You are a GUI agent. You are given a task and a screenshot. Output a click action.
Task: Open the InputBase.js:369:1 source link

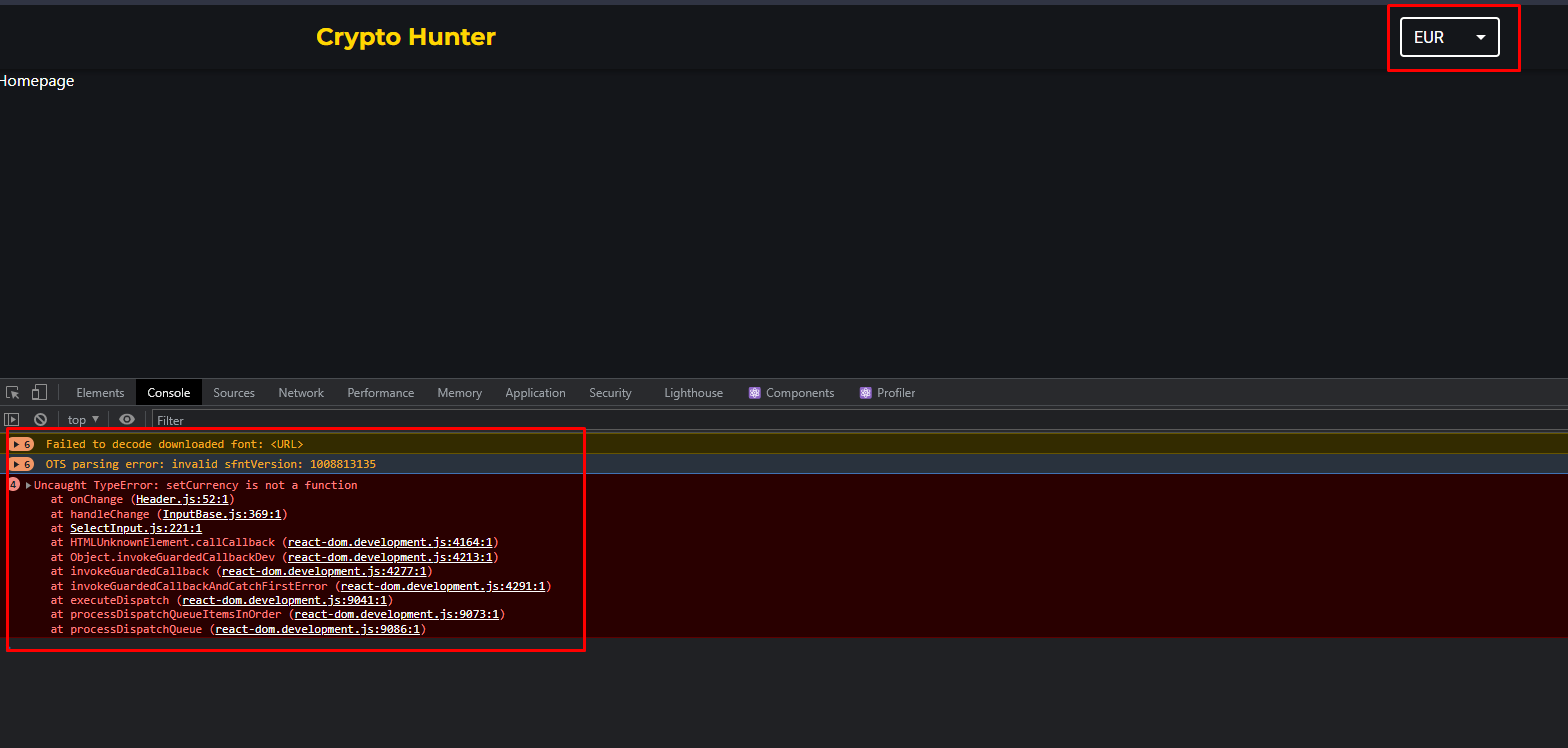[224, 514]
